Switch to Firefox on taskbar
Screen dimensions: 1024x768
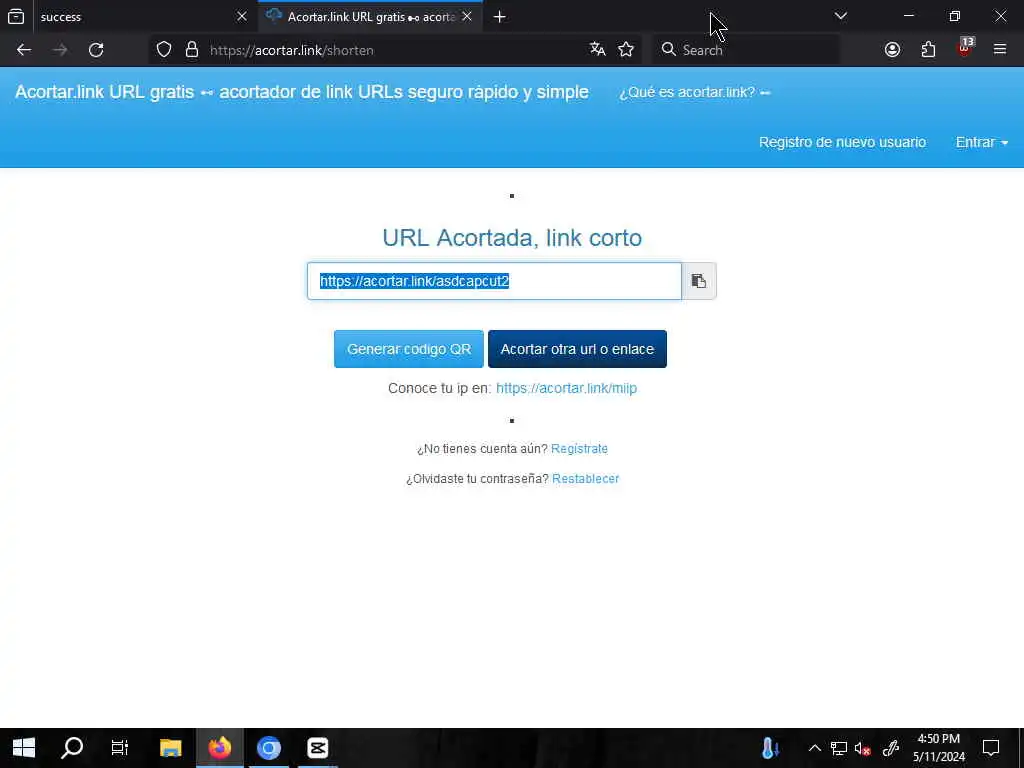point(220,748)
